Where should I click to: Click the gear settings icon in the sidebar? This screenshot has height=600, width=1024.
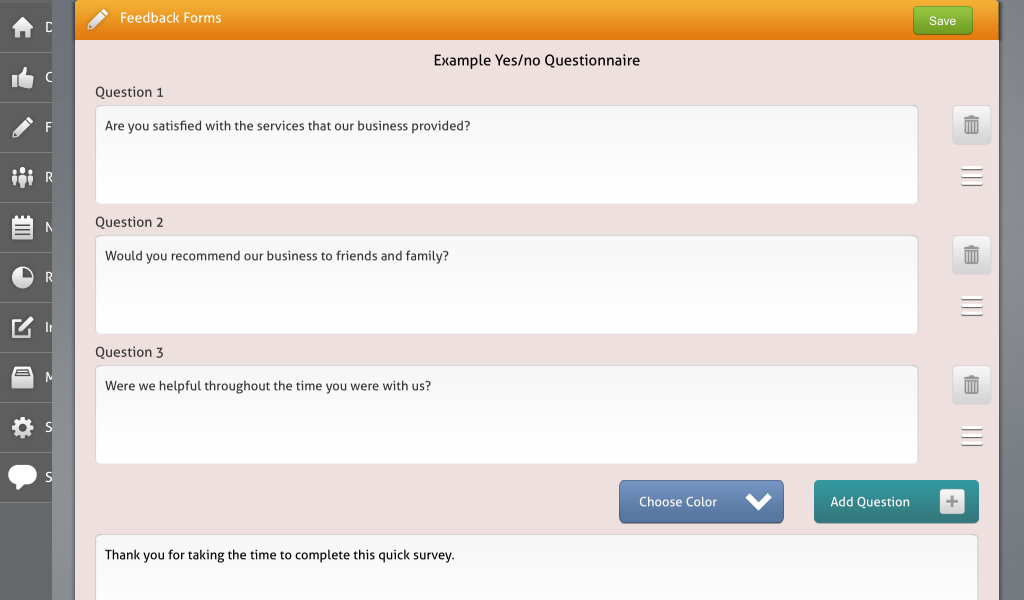coord(22,427)
